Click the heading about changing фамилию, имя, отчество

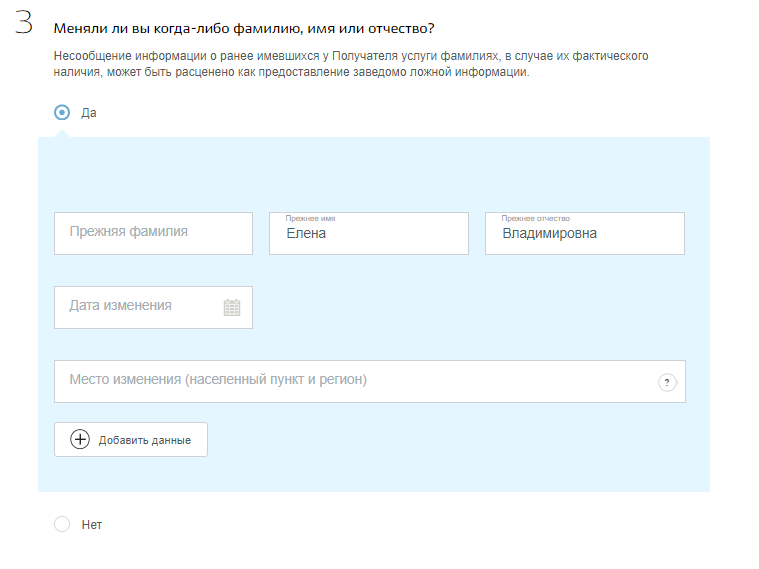coord(244,29)
